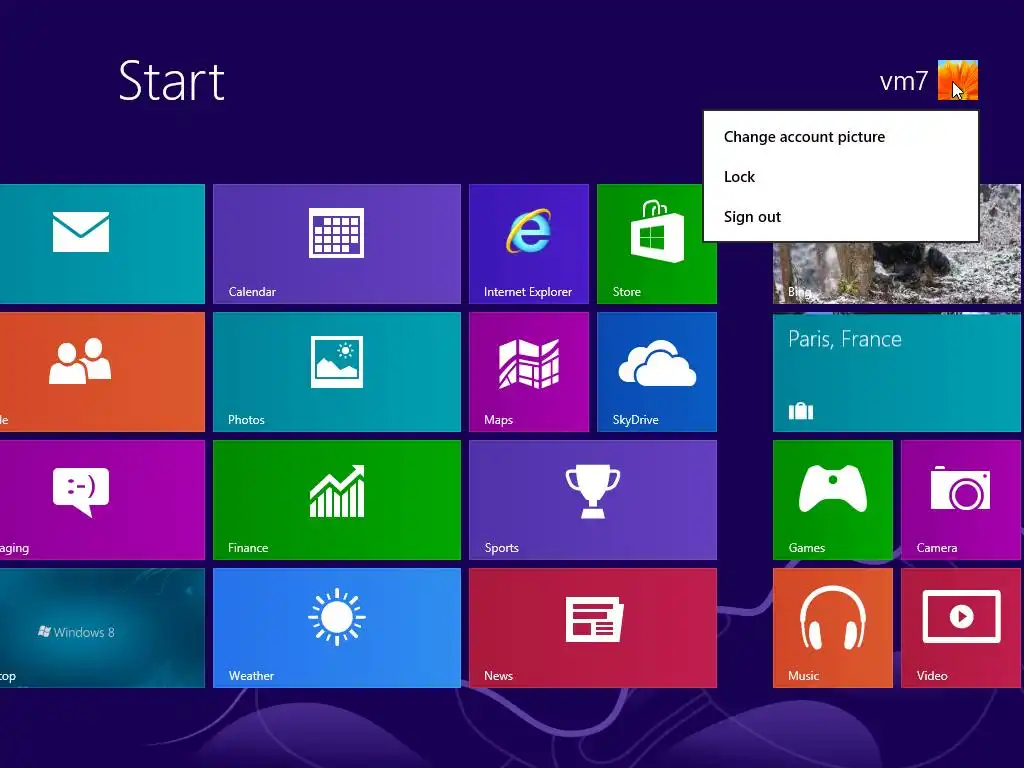The height and width of the screenshot is (768, 1024).
Task: Open the Games controller tile
Action: point(833,500)
